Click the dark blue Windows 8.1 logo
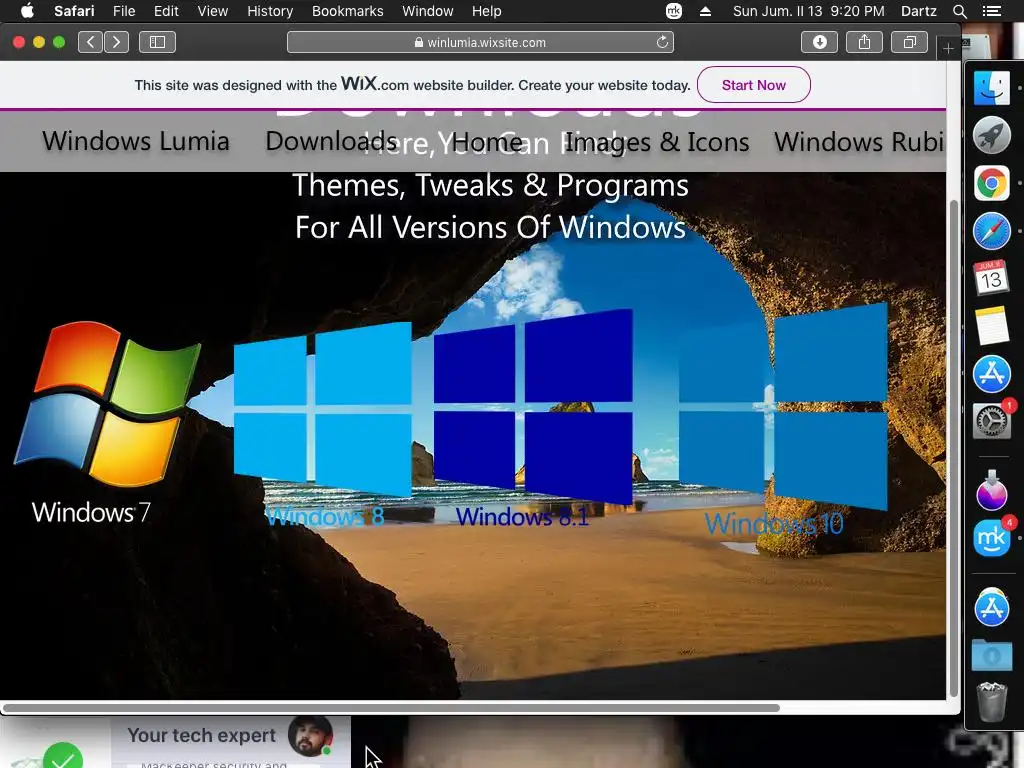1024x768 pixels. tap(533, 407)
